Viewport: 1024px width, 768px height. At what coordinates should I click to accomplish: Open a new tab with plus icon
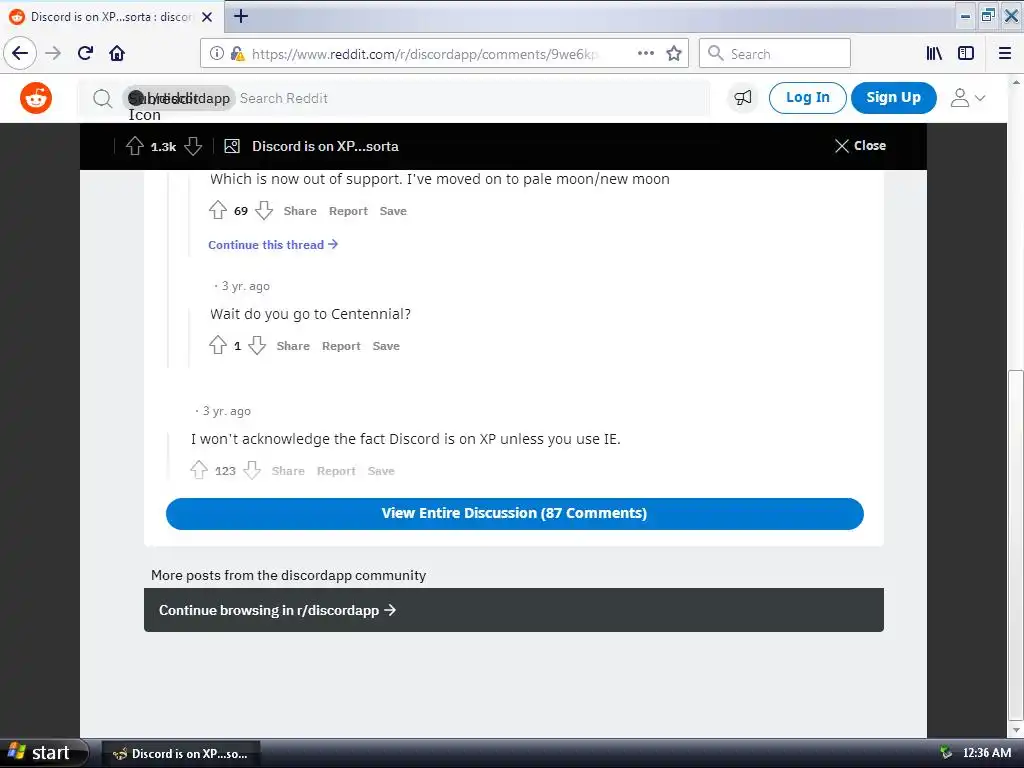240,16
